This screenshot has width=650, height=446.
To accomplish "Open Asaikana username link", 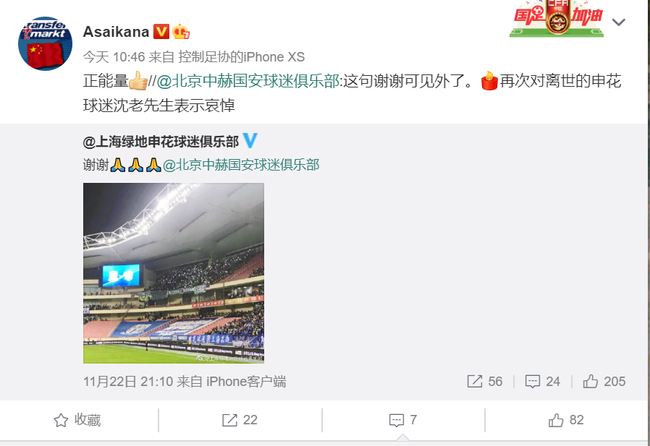I will point(116,32).
